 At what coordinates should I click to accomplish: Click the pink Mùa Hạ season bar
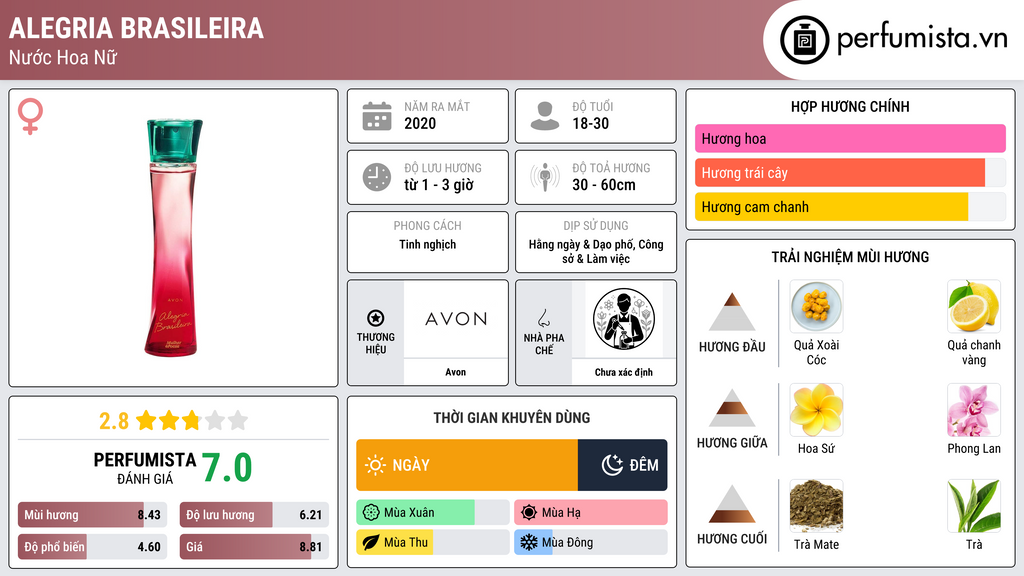pos(591,513)
